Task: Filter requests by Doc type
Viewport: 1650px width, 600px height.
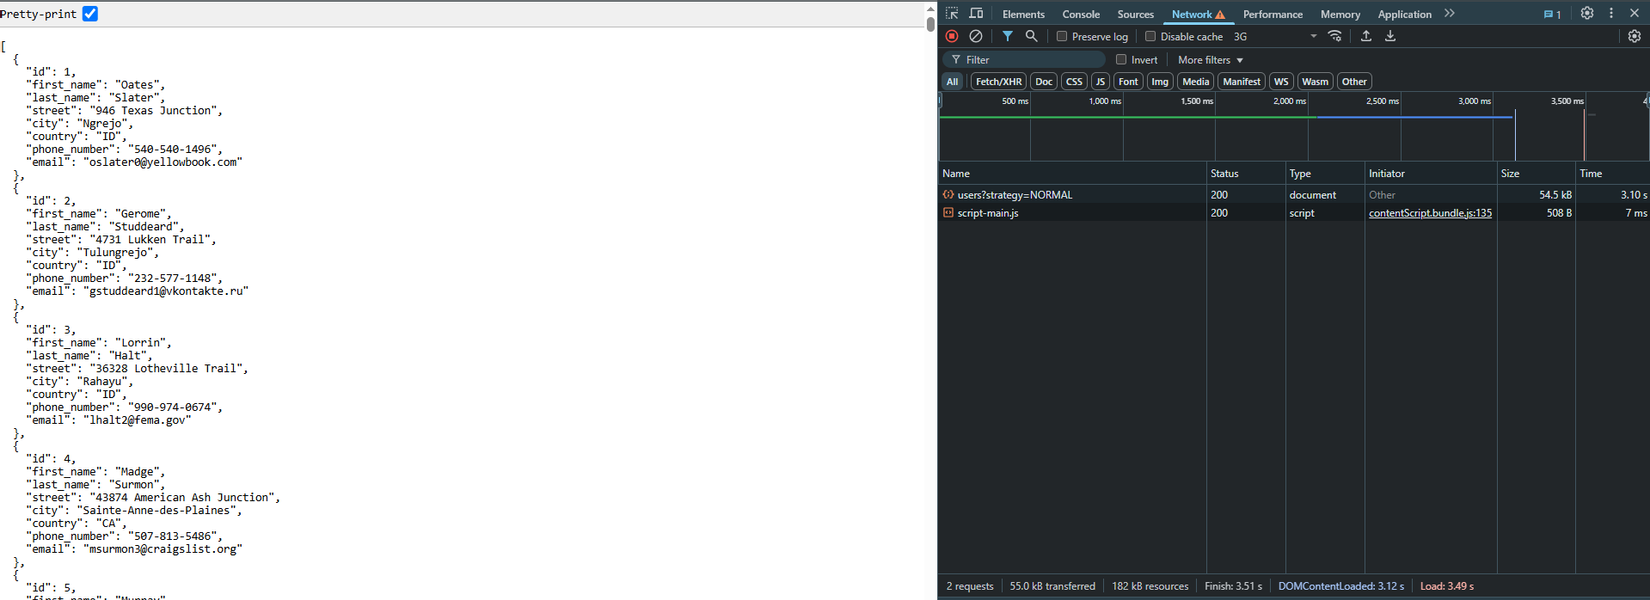Action: coord(1044,81)
